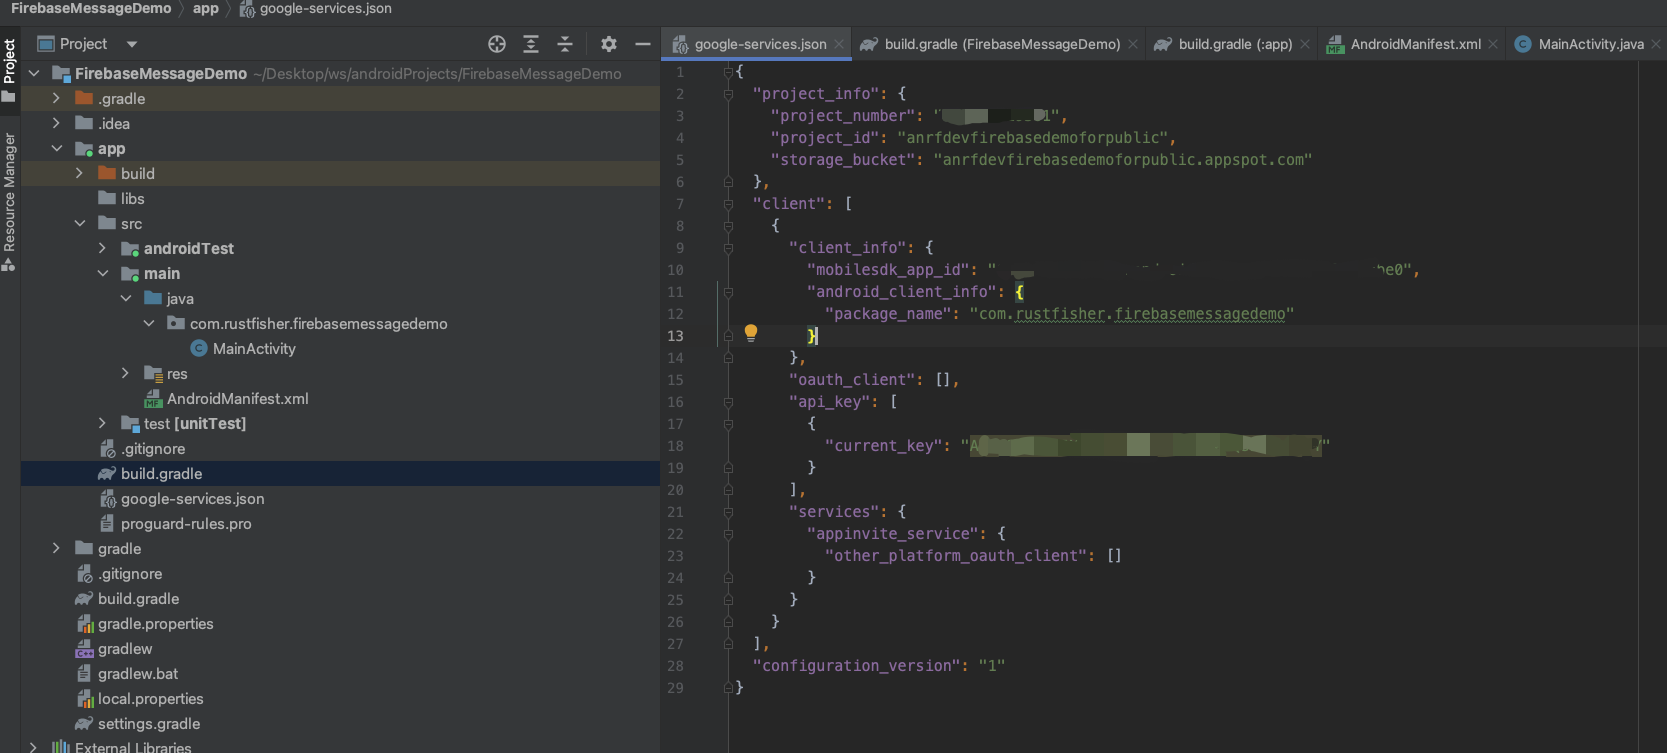Click line number 13 in the gutter
The width and height of the screenshot is (1667, 753).
(x=676, y=336)
